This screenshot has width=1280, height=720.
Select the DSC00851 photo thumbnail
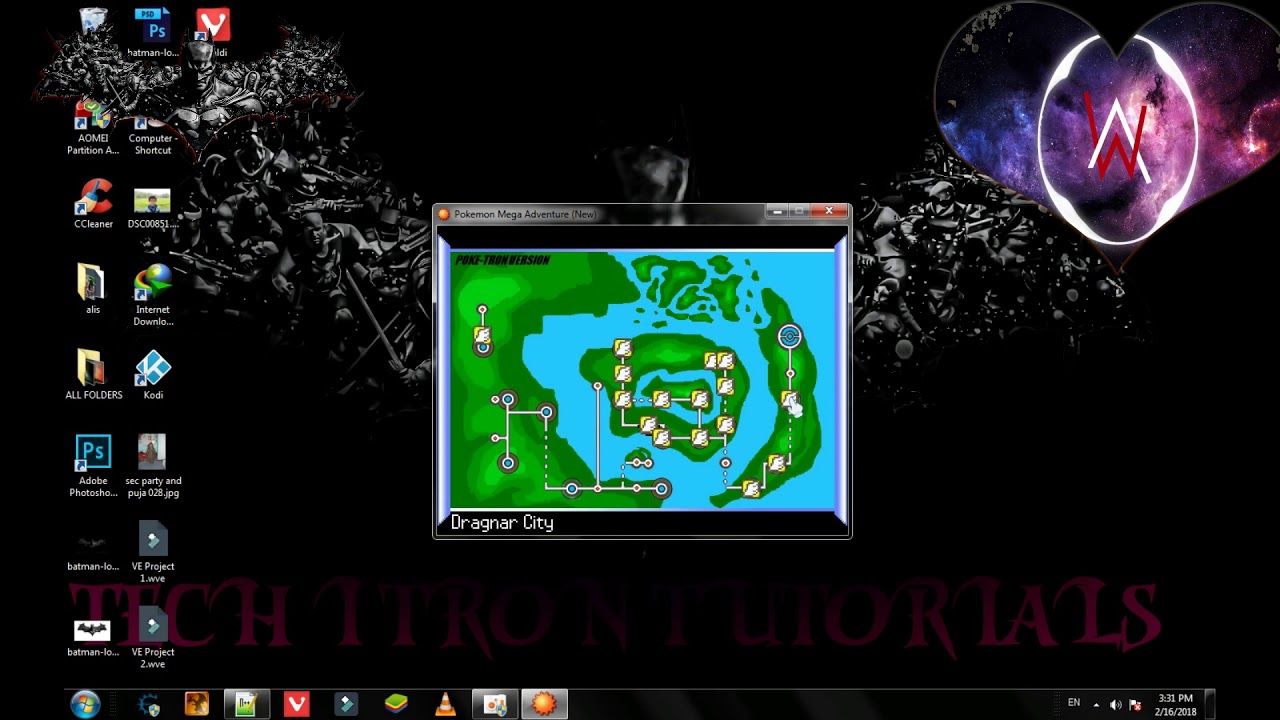pos(153,208)
